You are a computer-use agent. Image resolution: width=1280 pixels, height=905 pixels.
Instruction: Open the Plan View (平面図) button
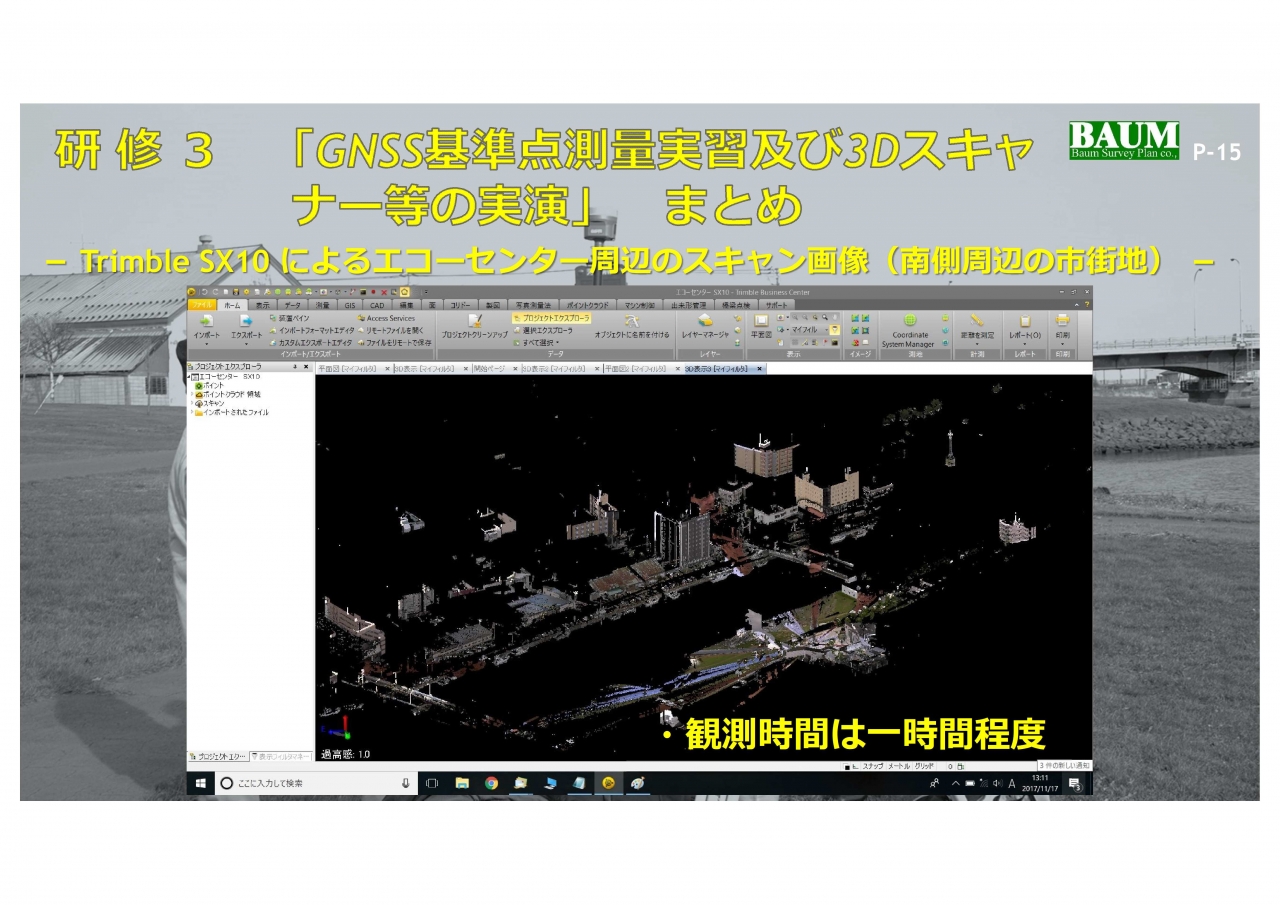(761, 326)
